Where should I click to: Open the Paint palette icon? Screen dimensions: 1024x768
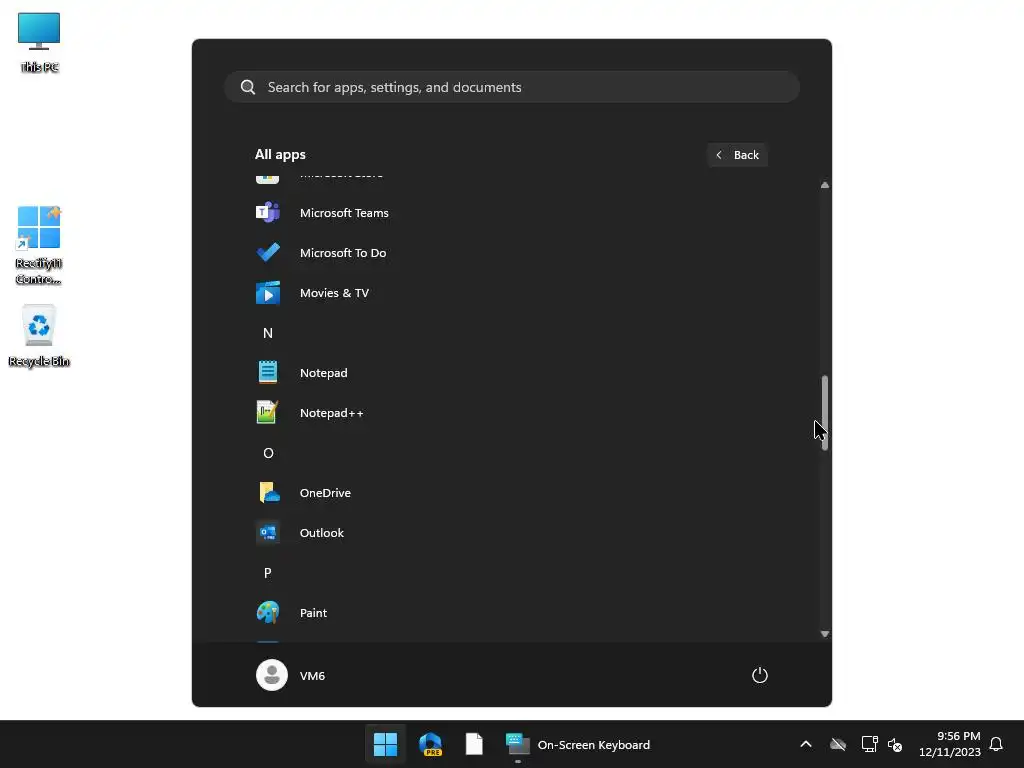point(268,613)
